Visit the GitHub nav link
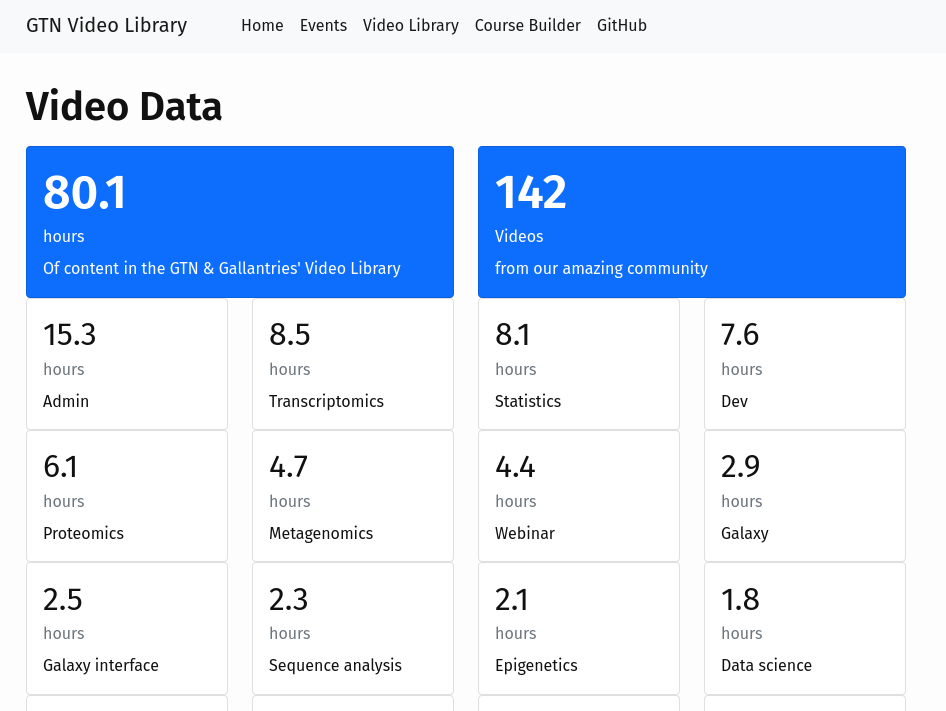946x711 pixels. [622, 25]
